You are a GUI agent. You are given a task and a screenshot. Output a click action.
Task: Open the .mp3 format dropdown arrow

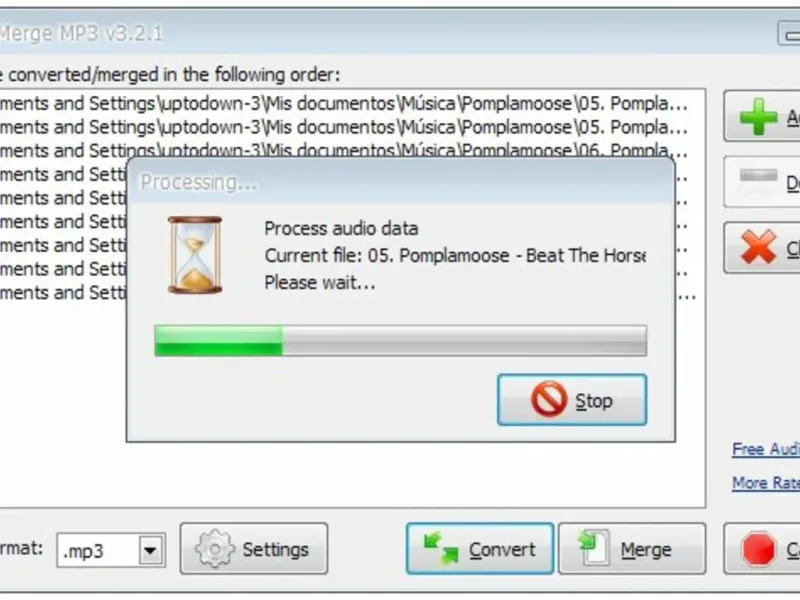[151, 550]
